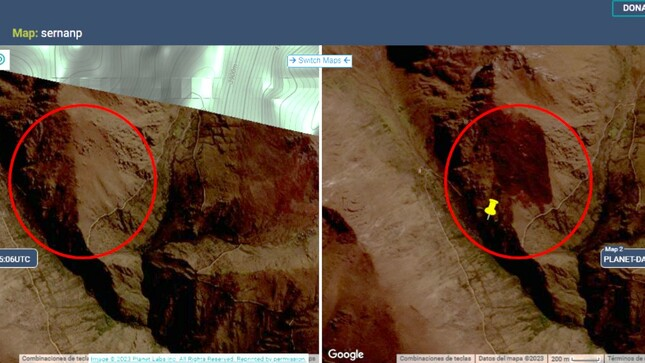Click the 5:06UTC time label
Image resolution: width=645 pixels, height=363 pixels.
tap(19, 259)
